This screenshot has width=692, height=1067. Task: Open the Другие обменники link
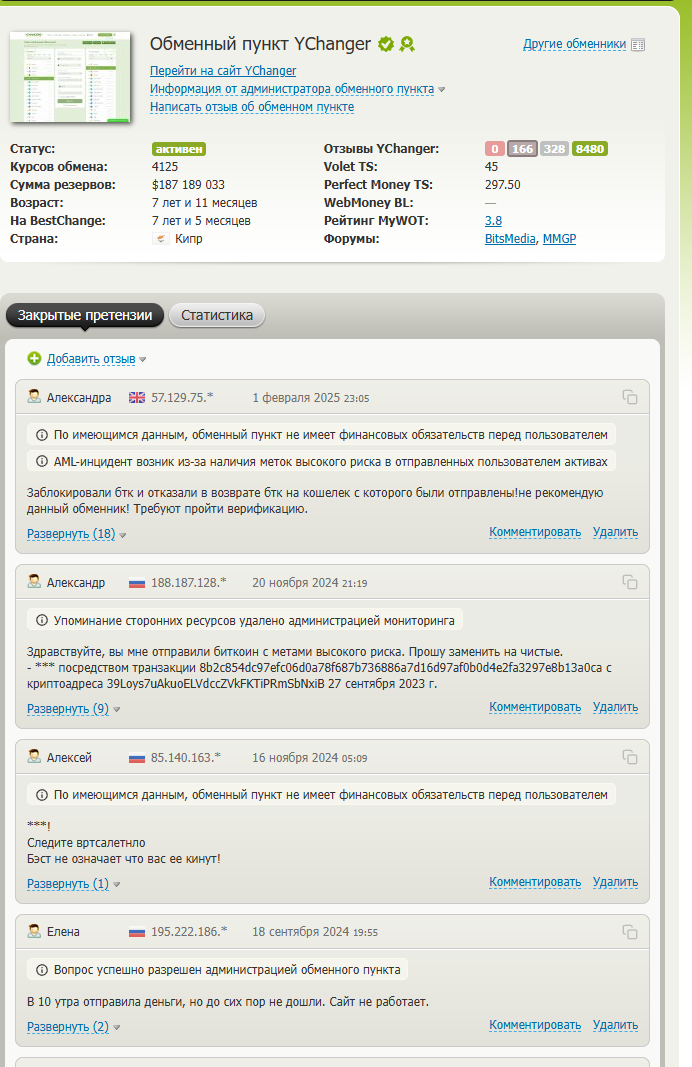coord(574,44)
